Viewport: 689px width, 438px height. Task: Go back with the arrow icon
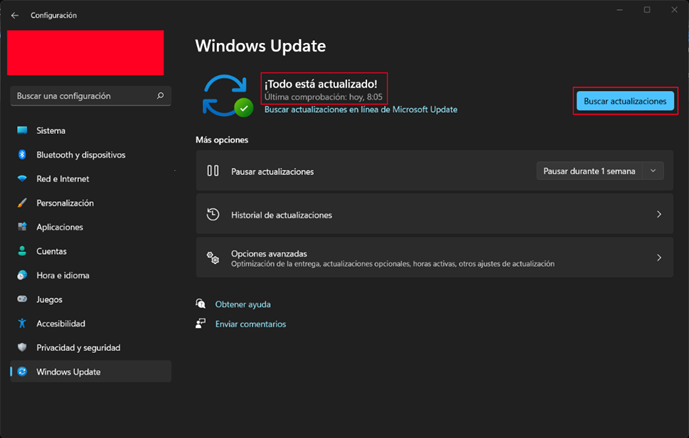click(14, 15)
